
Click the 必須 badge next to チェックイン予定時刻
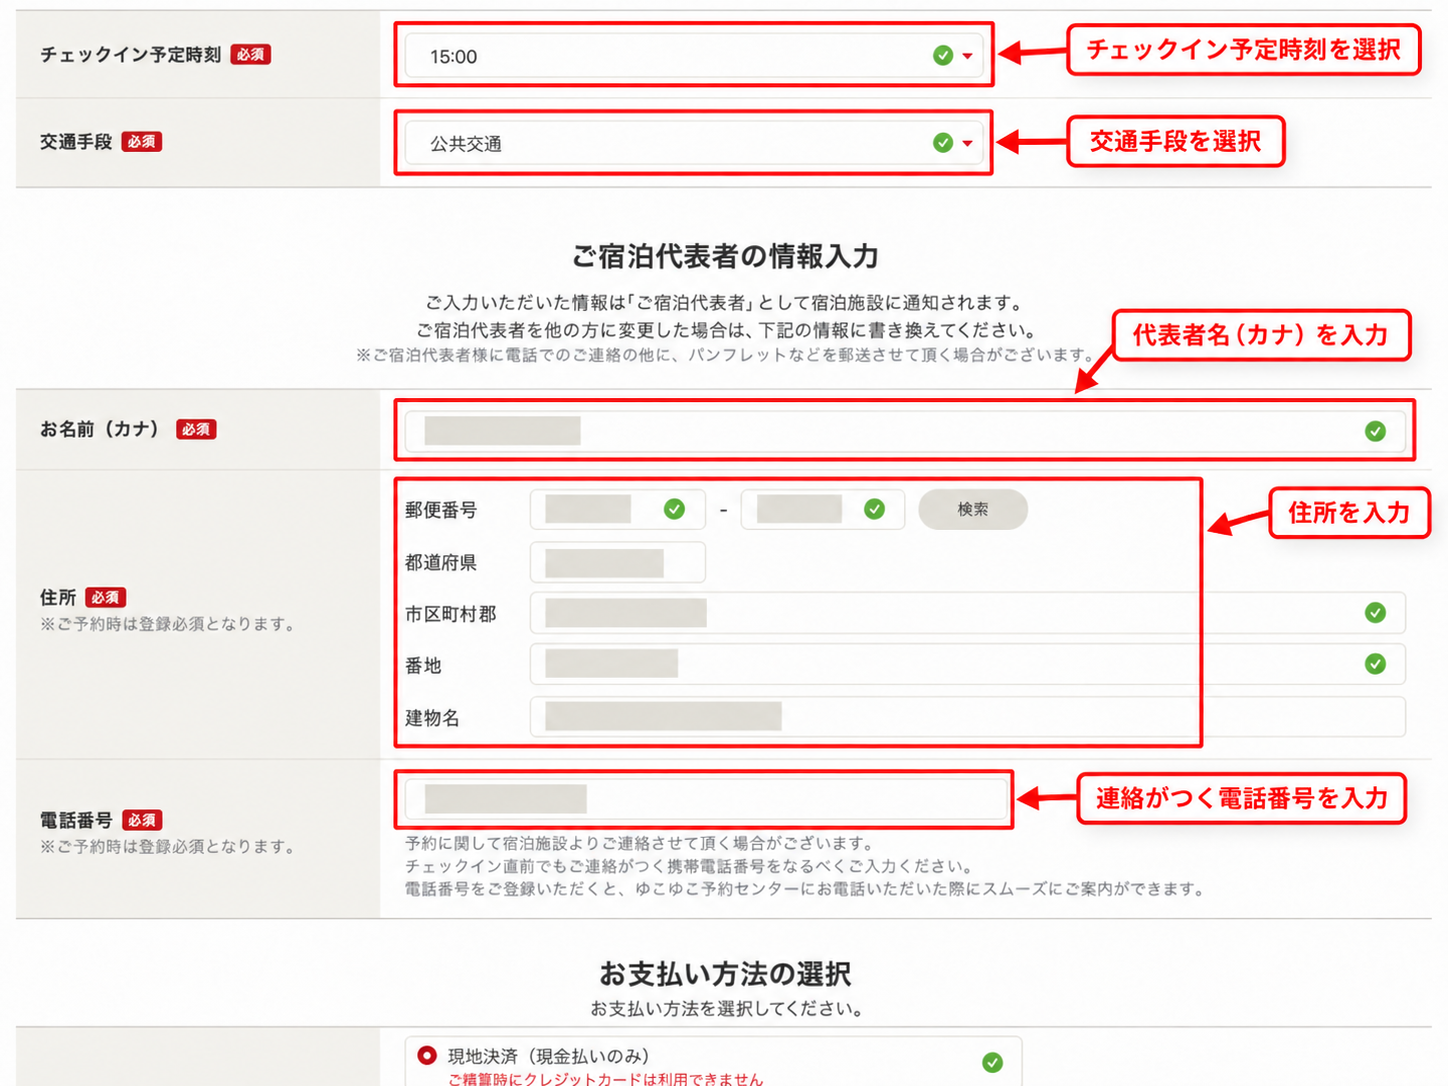pyautogui.click(x=251, y=54)
